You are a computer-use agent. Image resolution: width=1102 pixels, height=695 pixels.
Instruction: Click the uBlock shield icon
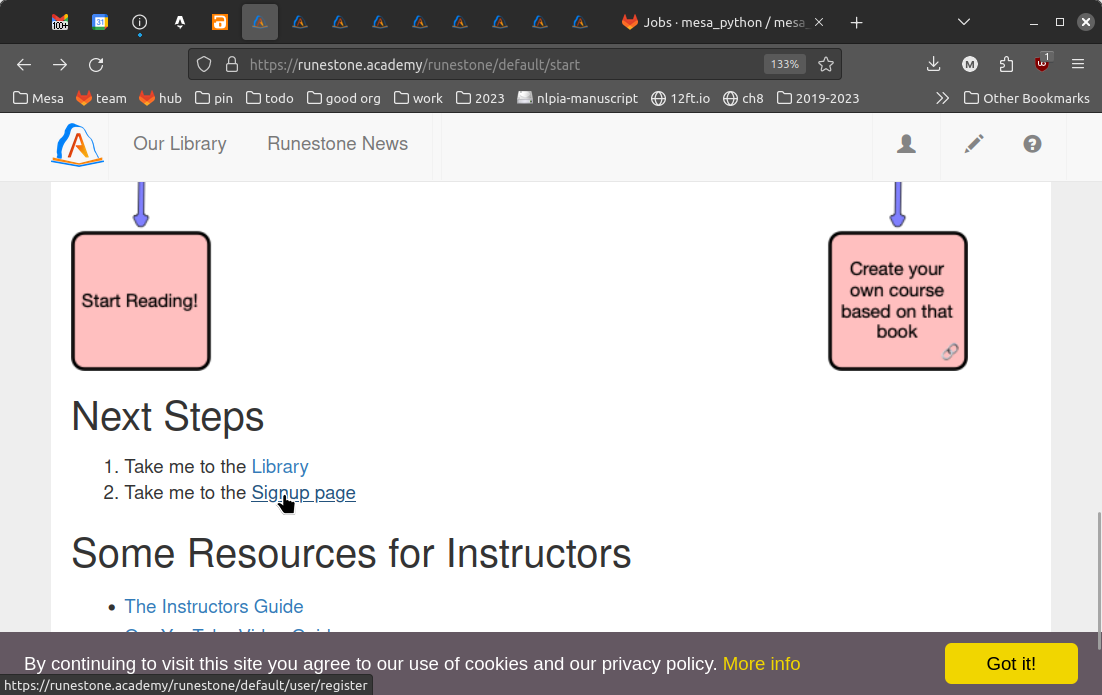(x=1042, y=64)
